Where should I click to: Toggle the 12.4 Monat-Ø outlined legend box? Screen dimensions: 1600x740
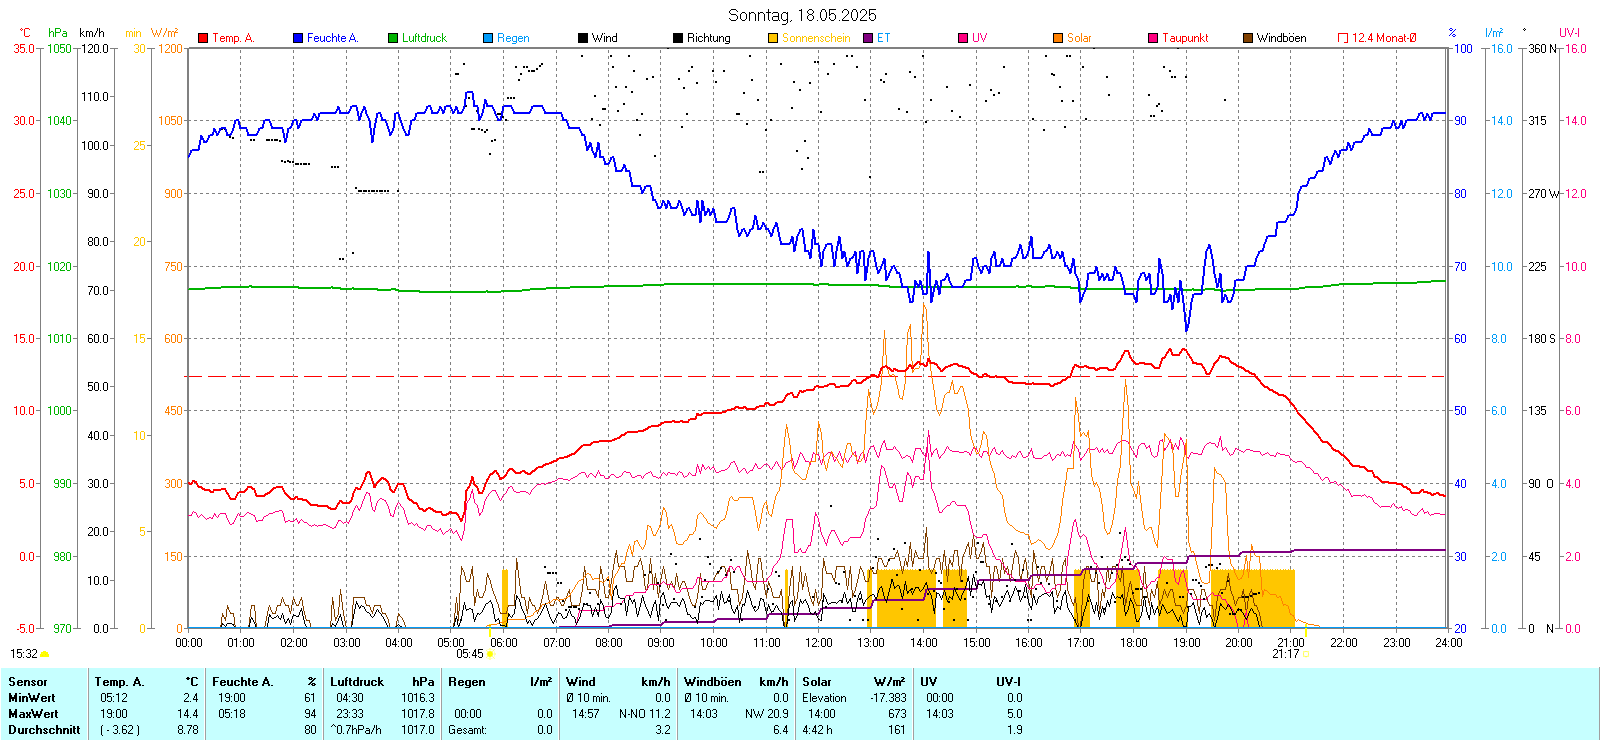click(1343, 38)
